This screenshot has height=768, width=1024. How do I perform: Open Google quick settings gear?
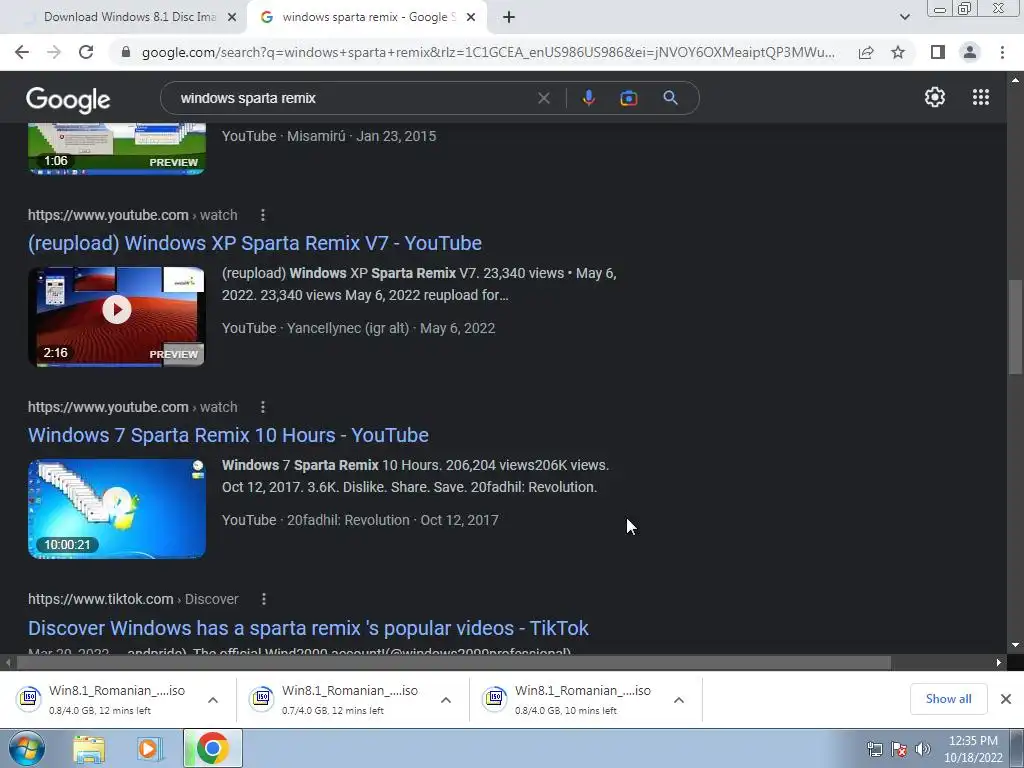935,97
